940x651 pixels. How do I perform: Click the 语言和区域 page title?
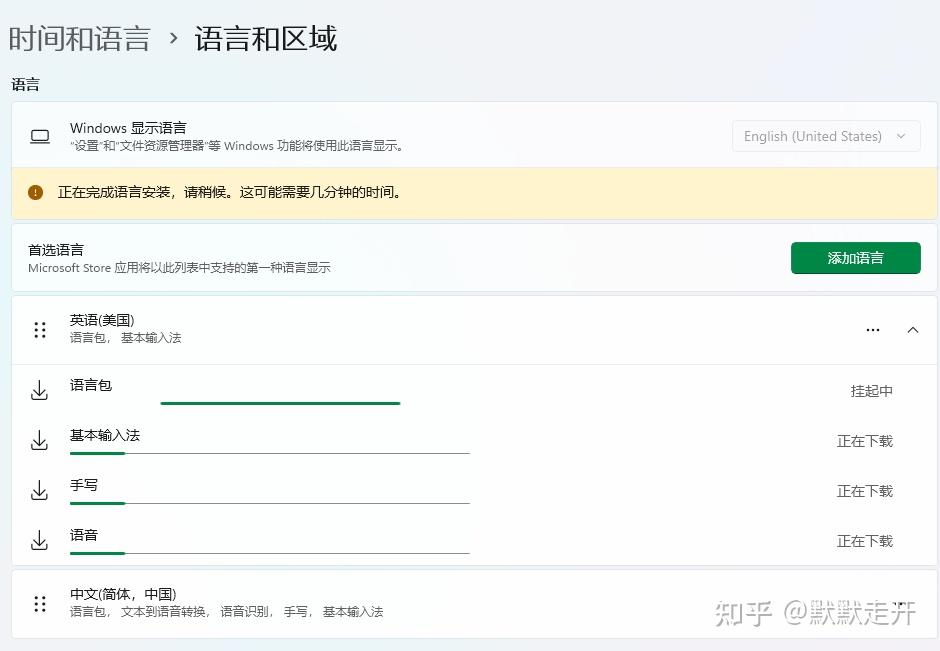coord(266,39)
